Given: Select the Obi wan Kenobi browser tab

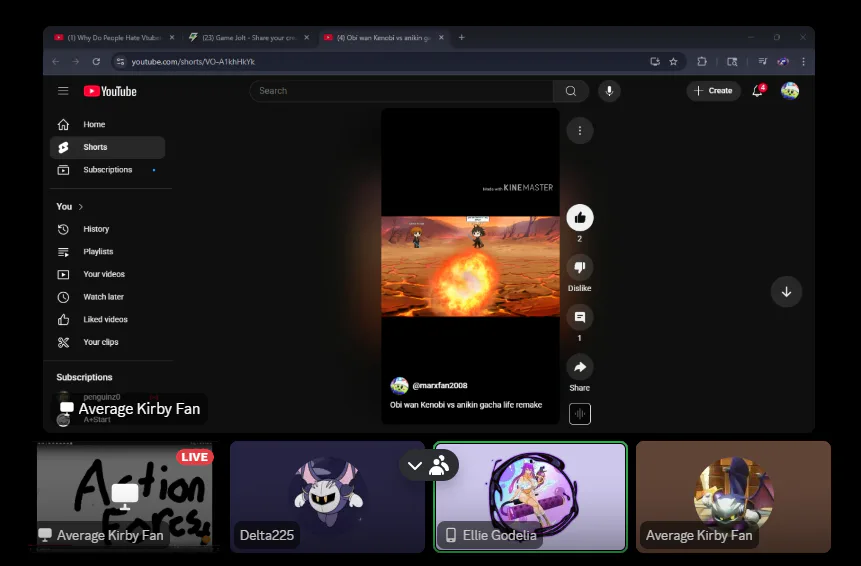Looking at the screenshot, I should pos(383,38).
